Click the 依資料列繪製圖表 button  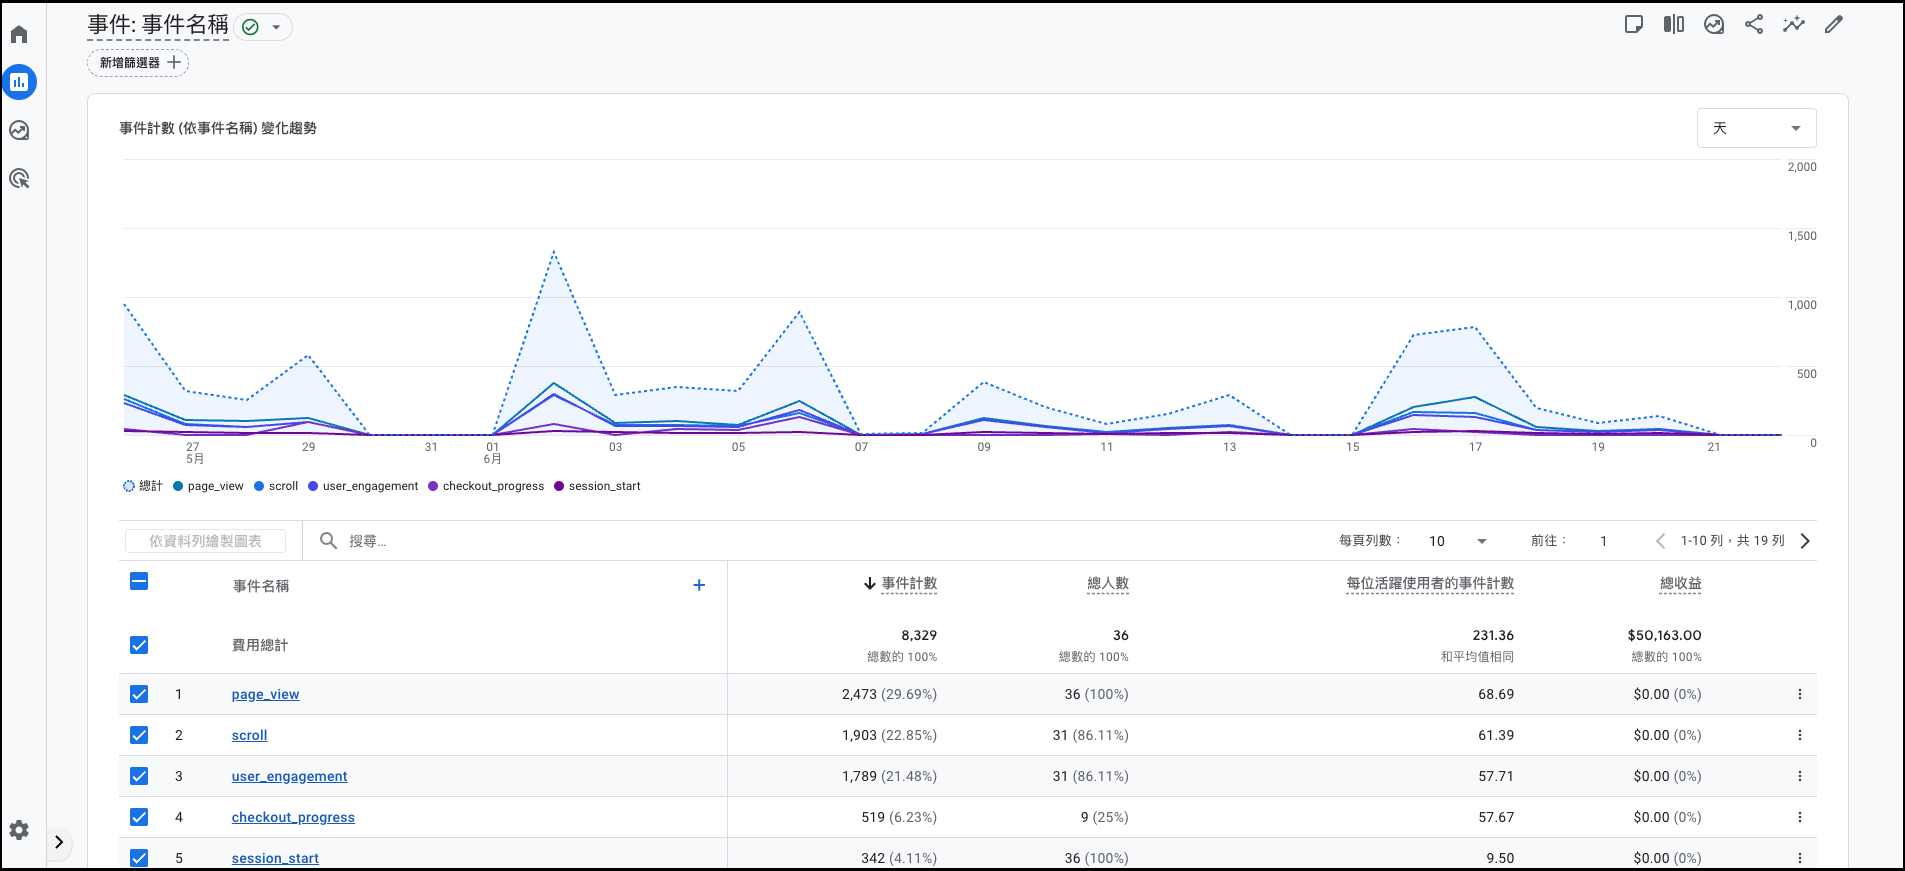tap(205, 541)
